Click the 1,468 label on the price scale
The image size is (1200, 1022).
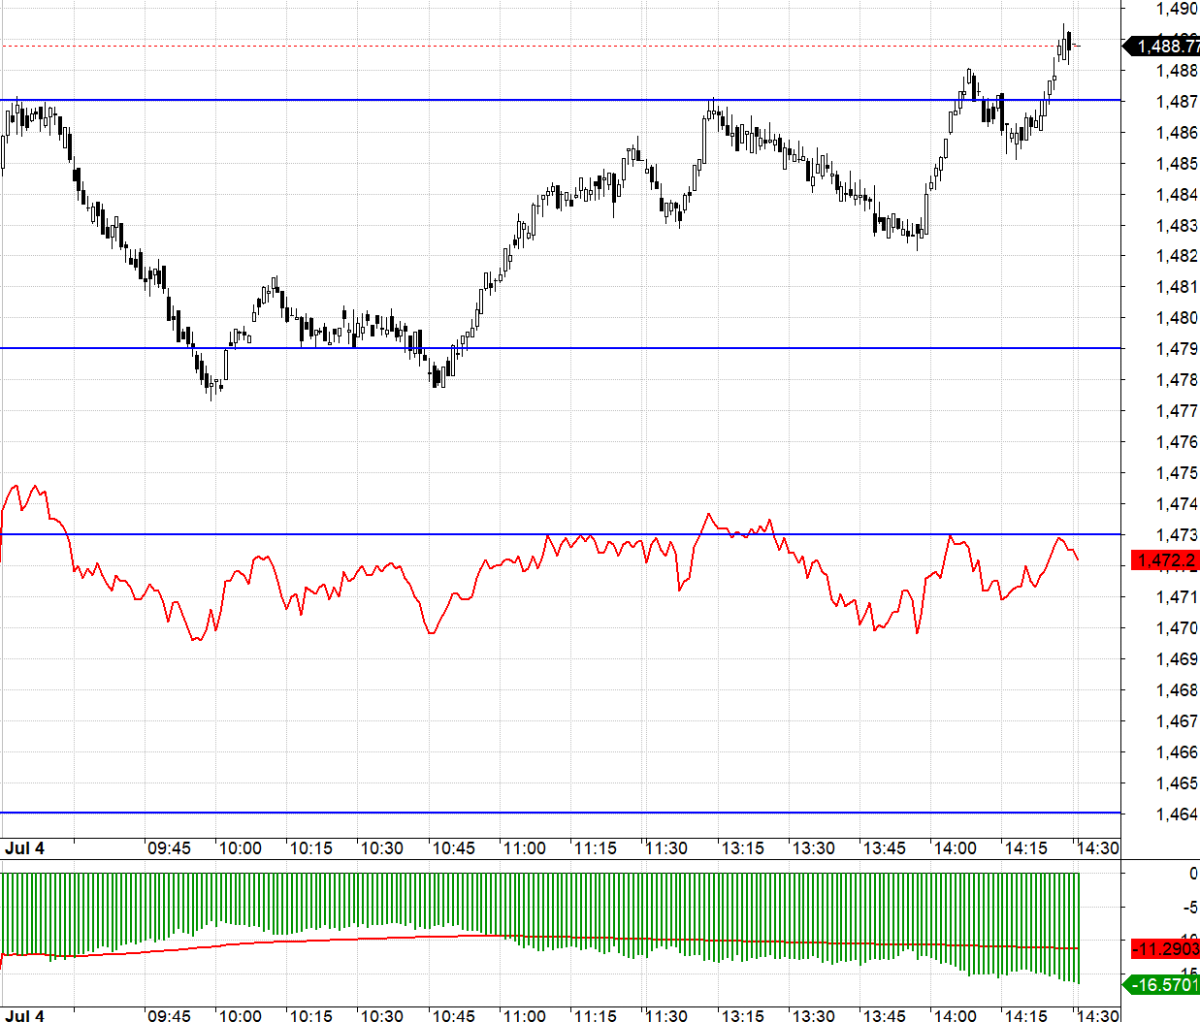1176,690
